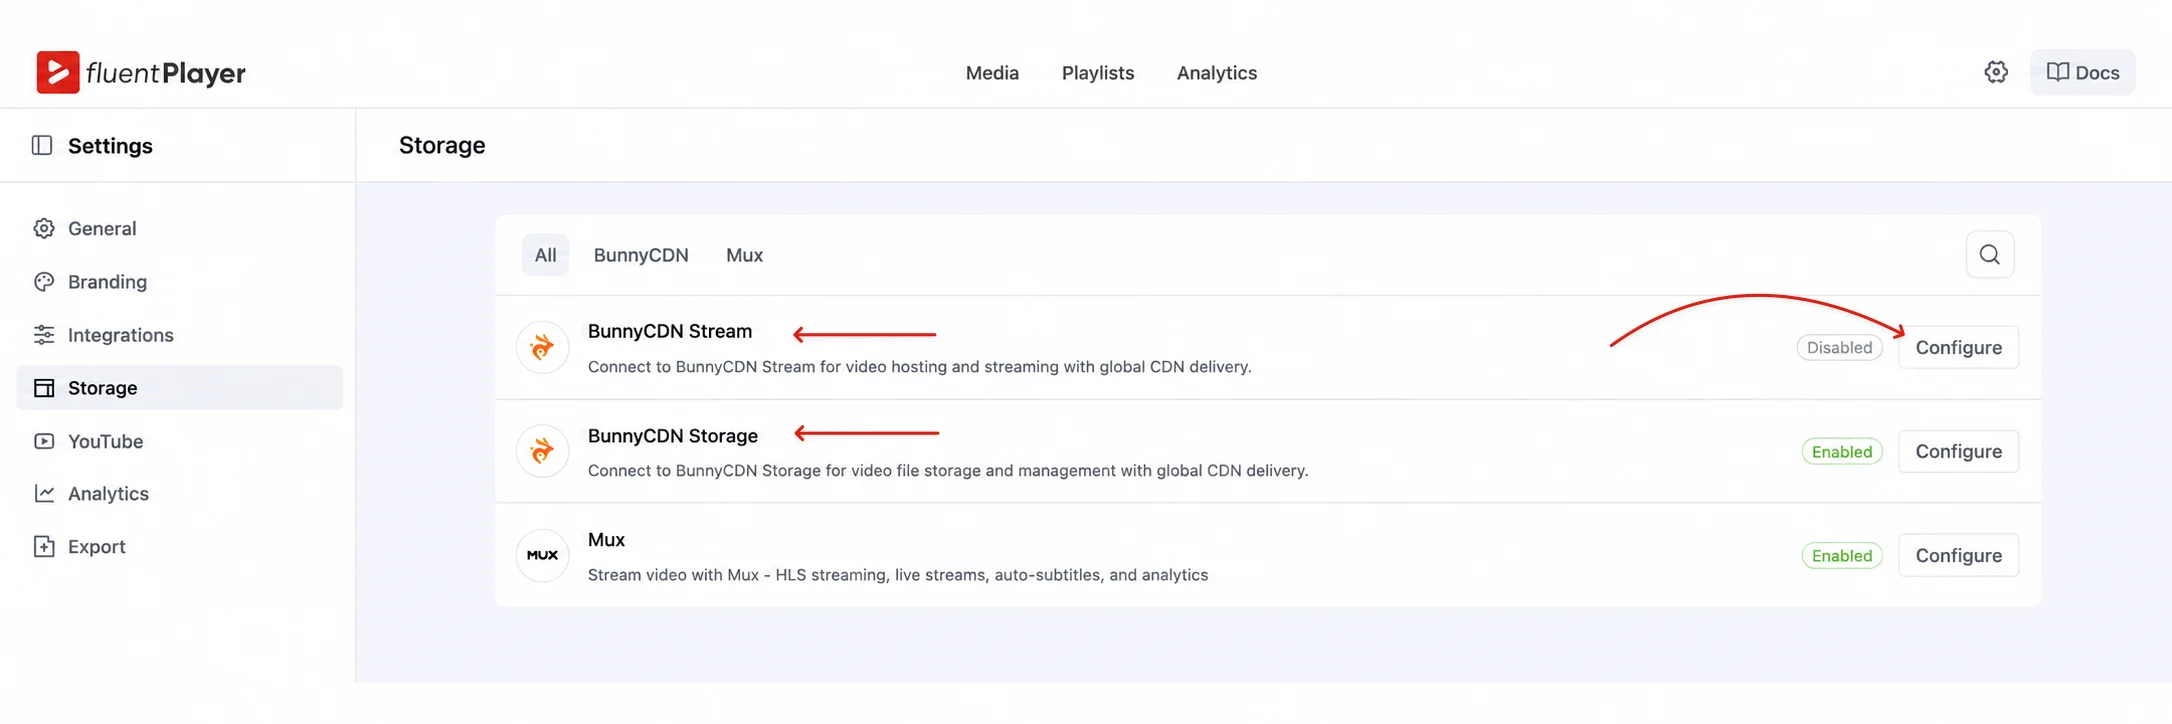The image size is (2172, 724).
Task: Collapse the Settings sidebar panel icon
Action: point(42,145)
